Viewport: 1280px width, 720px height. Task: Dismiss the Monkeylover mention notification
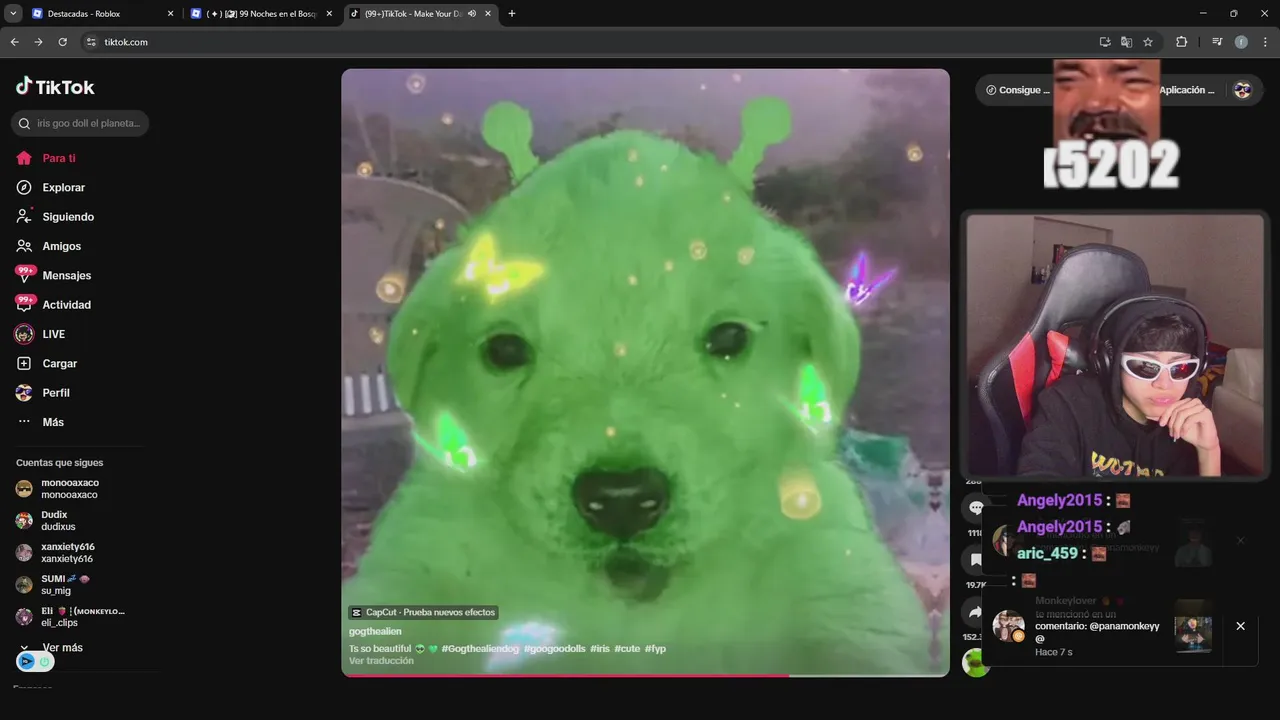pos(1240,626)
